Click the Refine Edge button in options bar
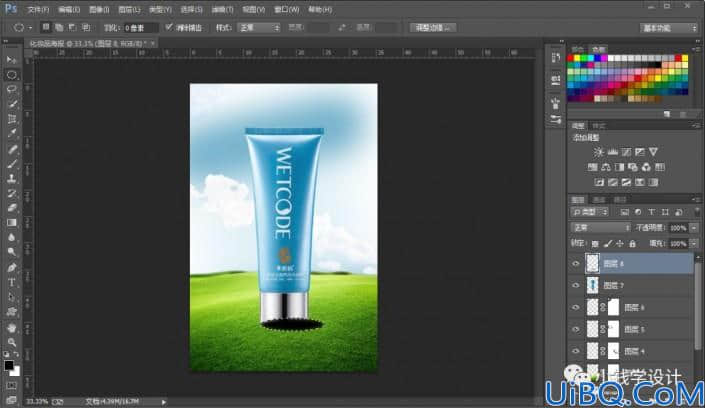Screen dimensions: 705x408 point(433,28)
